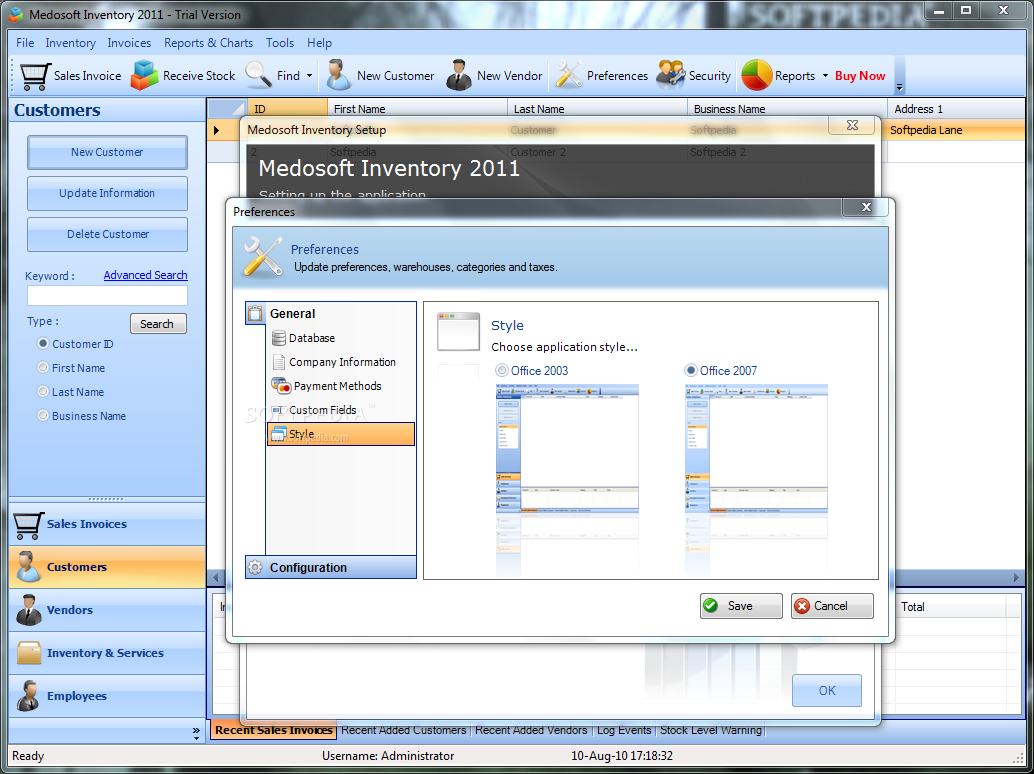The image size is (1034, 774).
Task: Click horizontal scrollbar right arrow
Action: [1016, 578]
